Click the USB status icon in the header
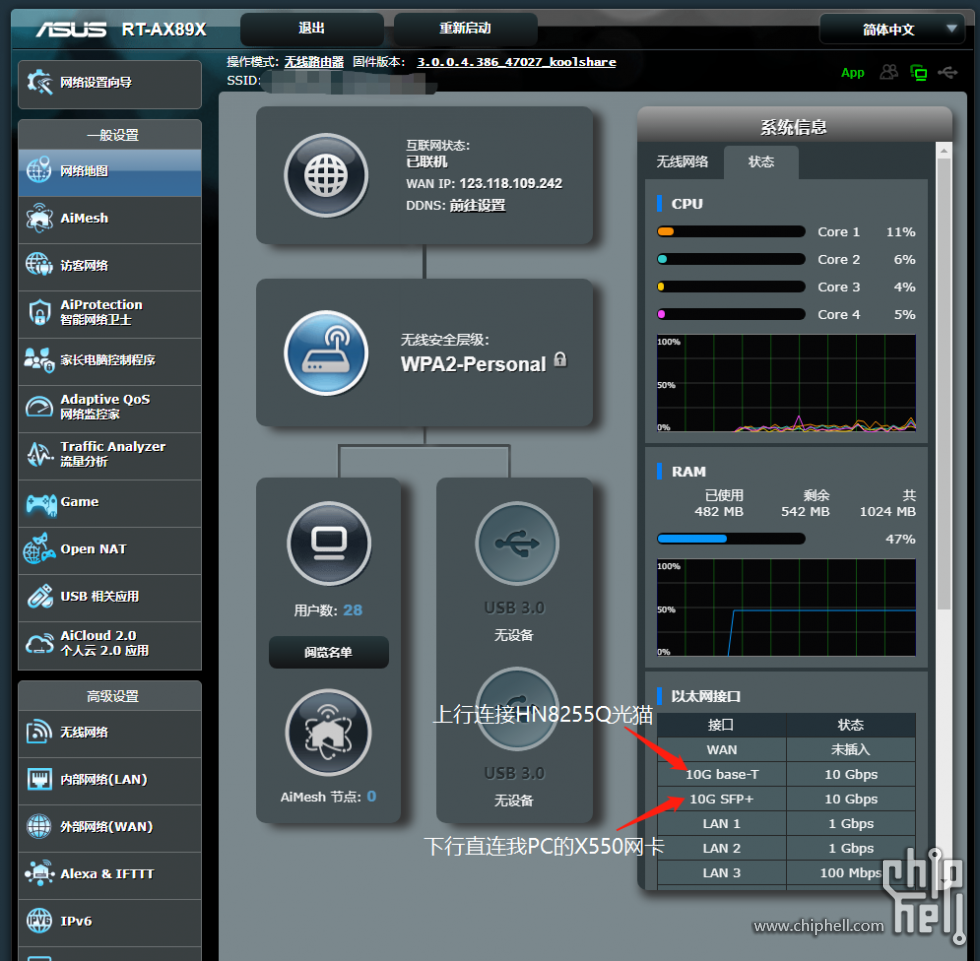The image size is (980, 961). coord(948,73)
